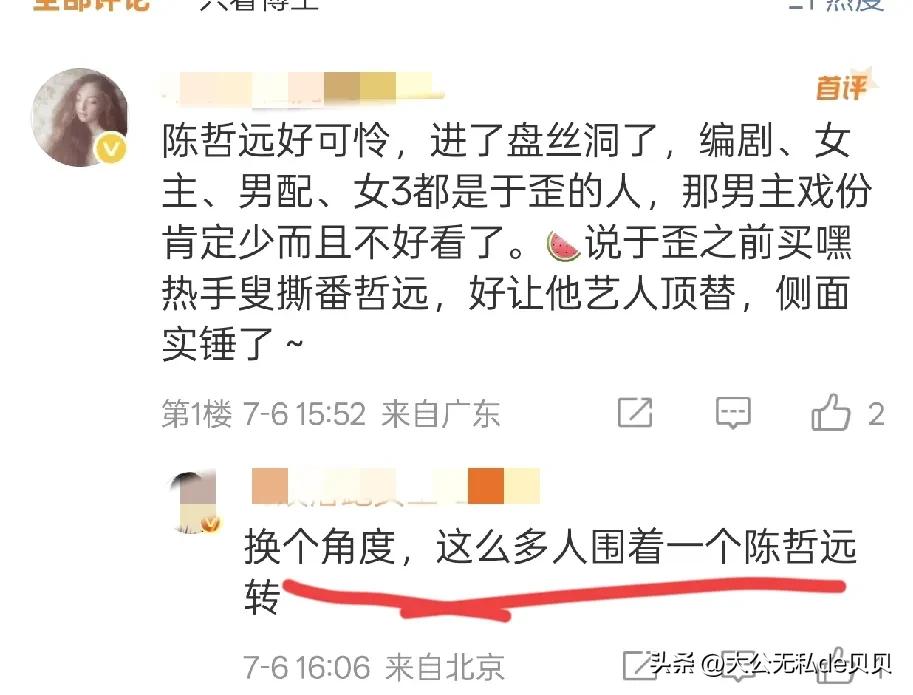913x695 pixels.
Task: Tap the 首评 badge on first comment
Action: click(843, 87)
